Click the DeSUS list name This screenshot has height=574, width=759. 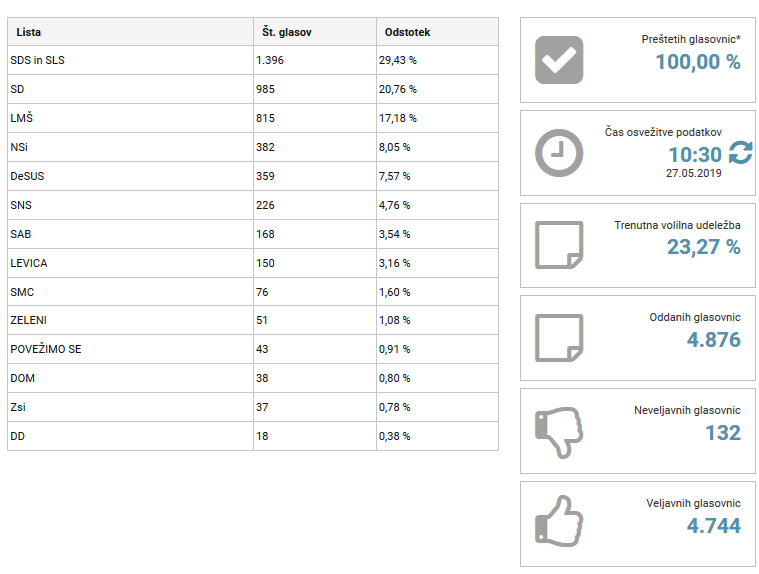(x=27, y=176)
